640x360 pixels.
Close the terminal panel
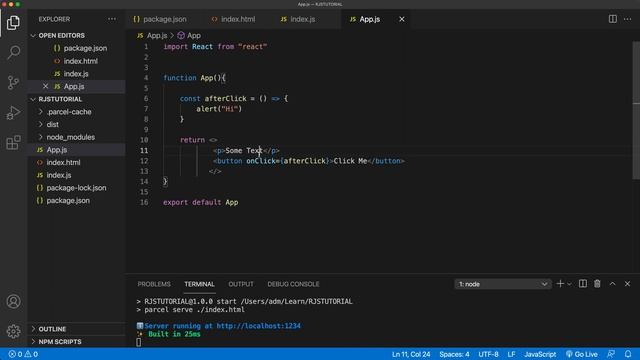627,284
